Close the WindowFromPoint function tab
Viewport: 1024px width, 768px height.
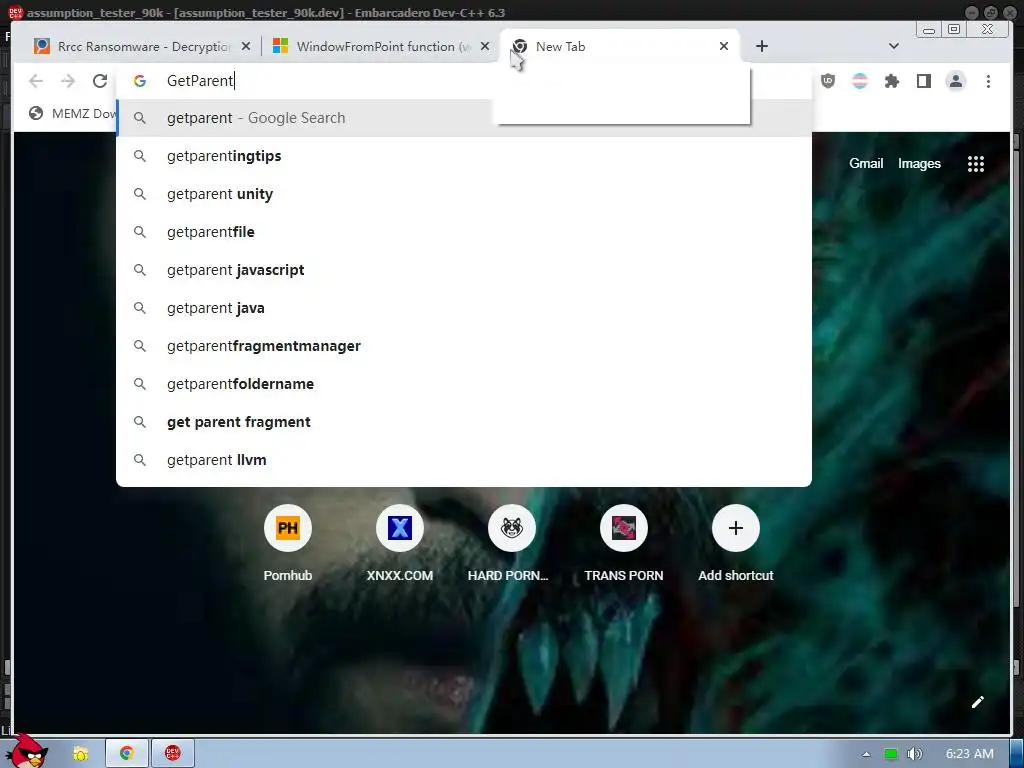coord(485,46)
